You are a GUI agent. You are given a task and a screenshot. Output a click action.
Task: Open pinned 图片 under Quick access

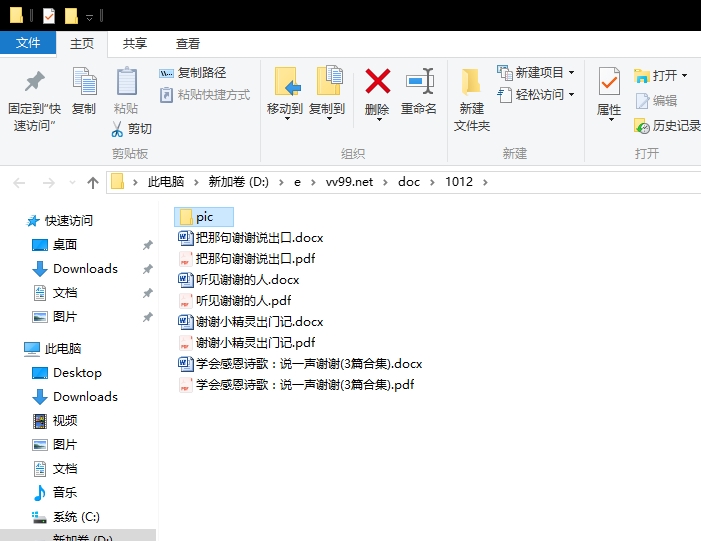point(55,317)
